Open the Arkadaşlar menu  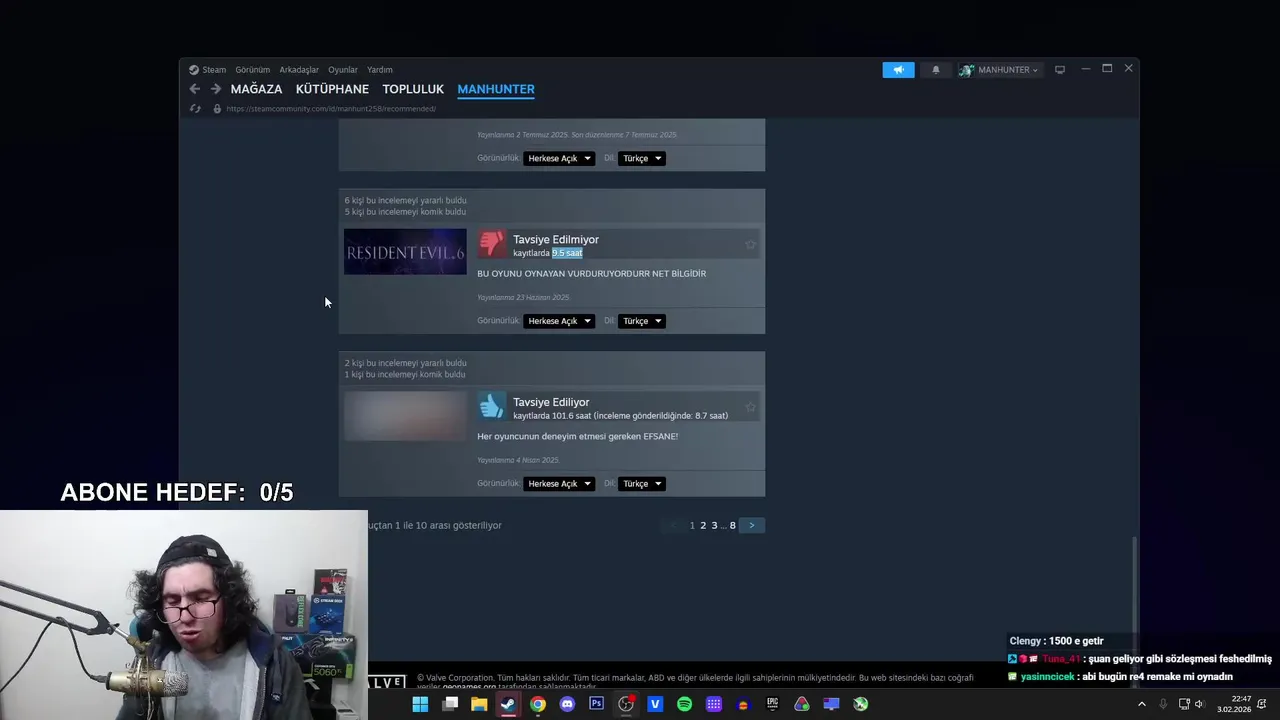coord(299,70)
